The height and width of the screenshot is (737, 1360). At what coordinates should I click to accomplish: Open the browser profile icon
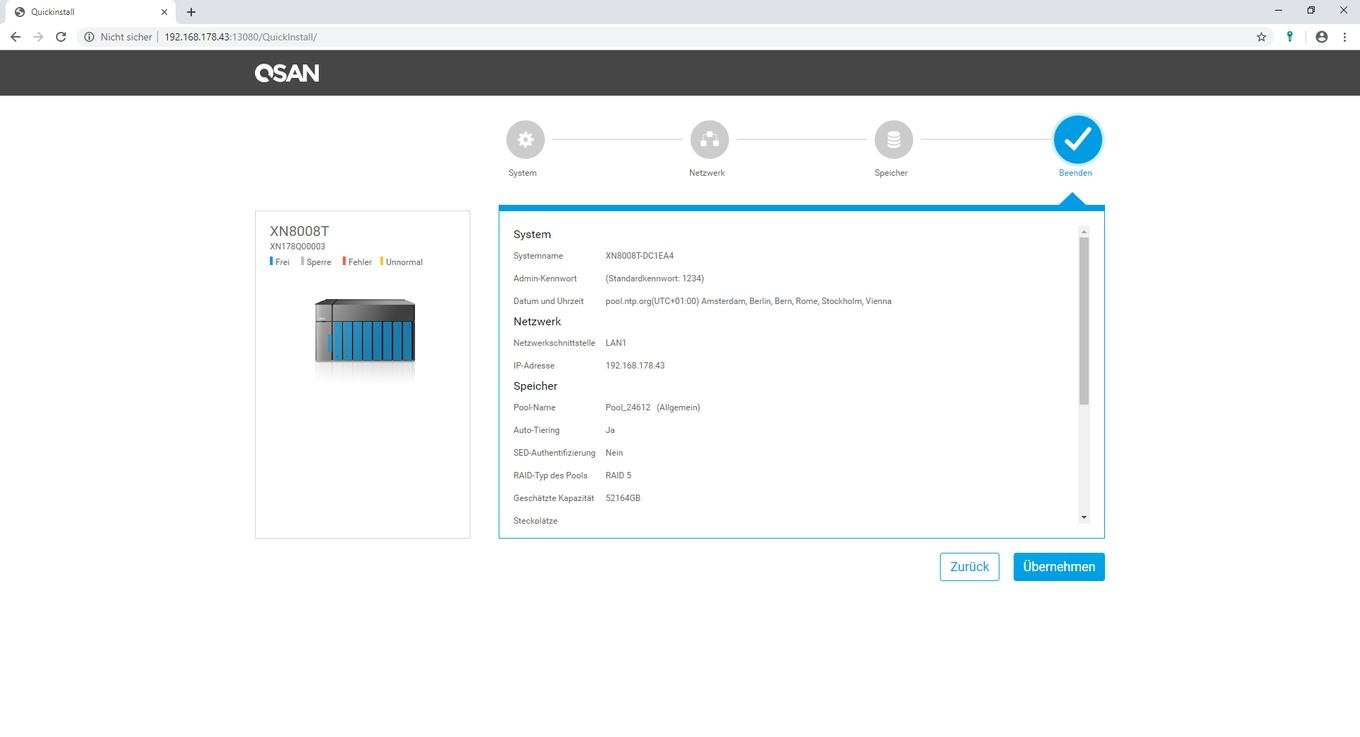click(1321, 37)
